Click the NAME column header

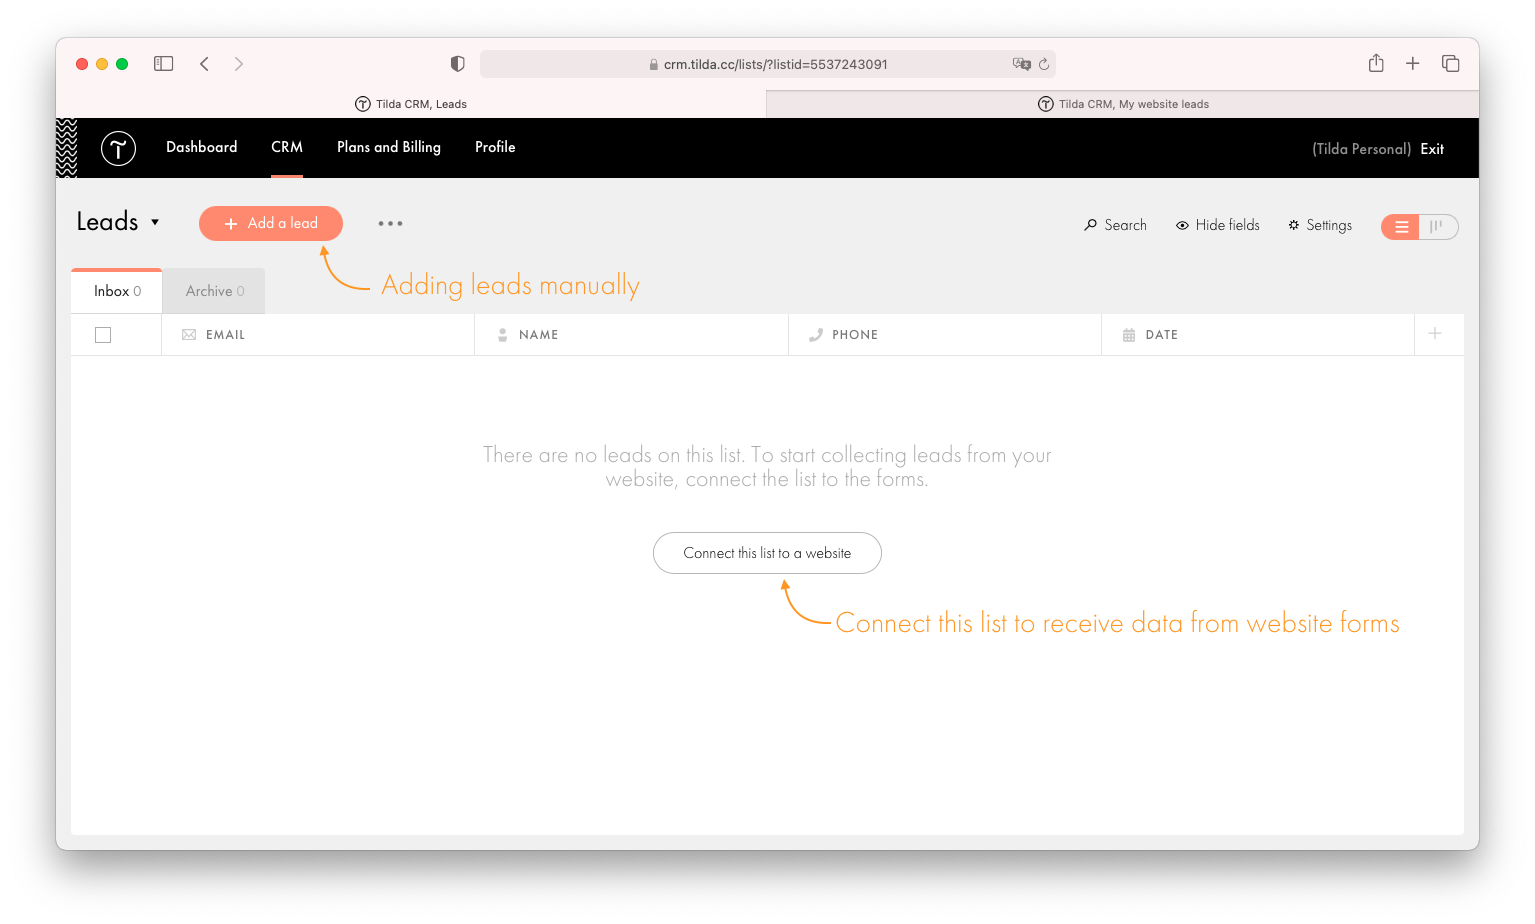pos(631,335)
